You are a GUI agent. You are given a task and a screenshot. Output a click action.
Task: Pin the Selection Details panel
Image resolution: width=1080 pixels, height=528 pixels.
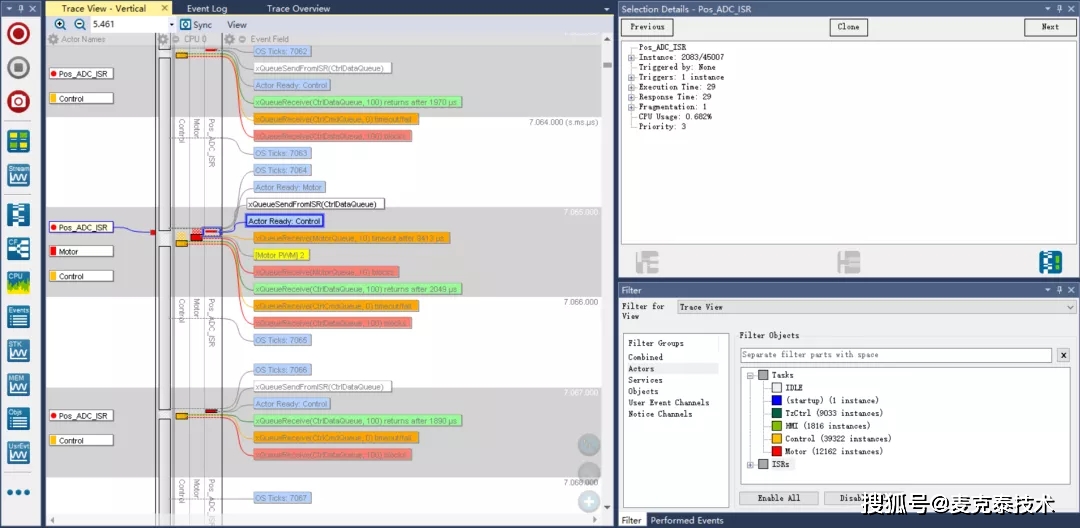point(1059,8)
